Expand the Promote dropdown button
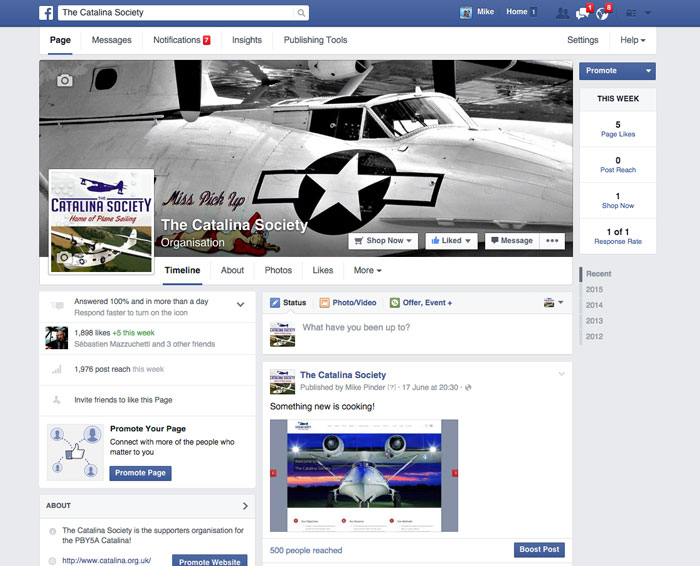 click(648, 71)
